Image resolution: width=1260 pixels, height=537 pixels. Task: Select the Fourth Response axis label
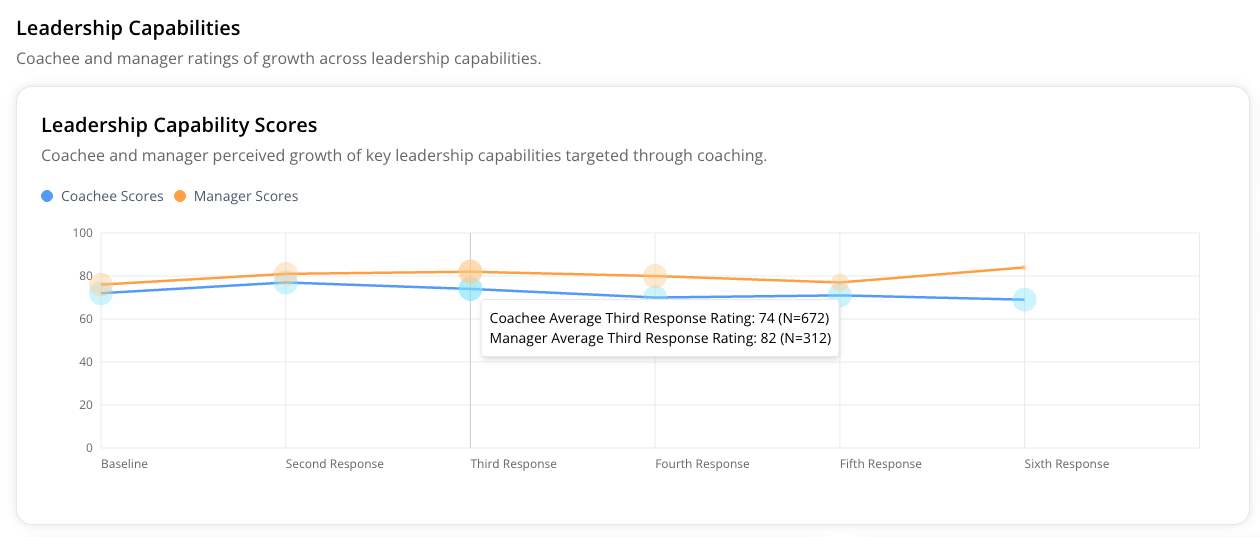click(x=702, y=464)
